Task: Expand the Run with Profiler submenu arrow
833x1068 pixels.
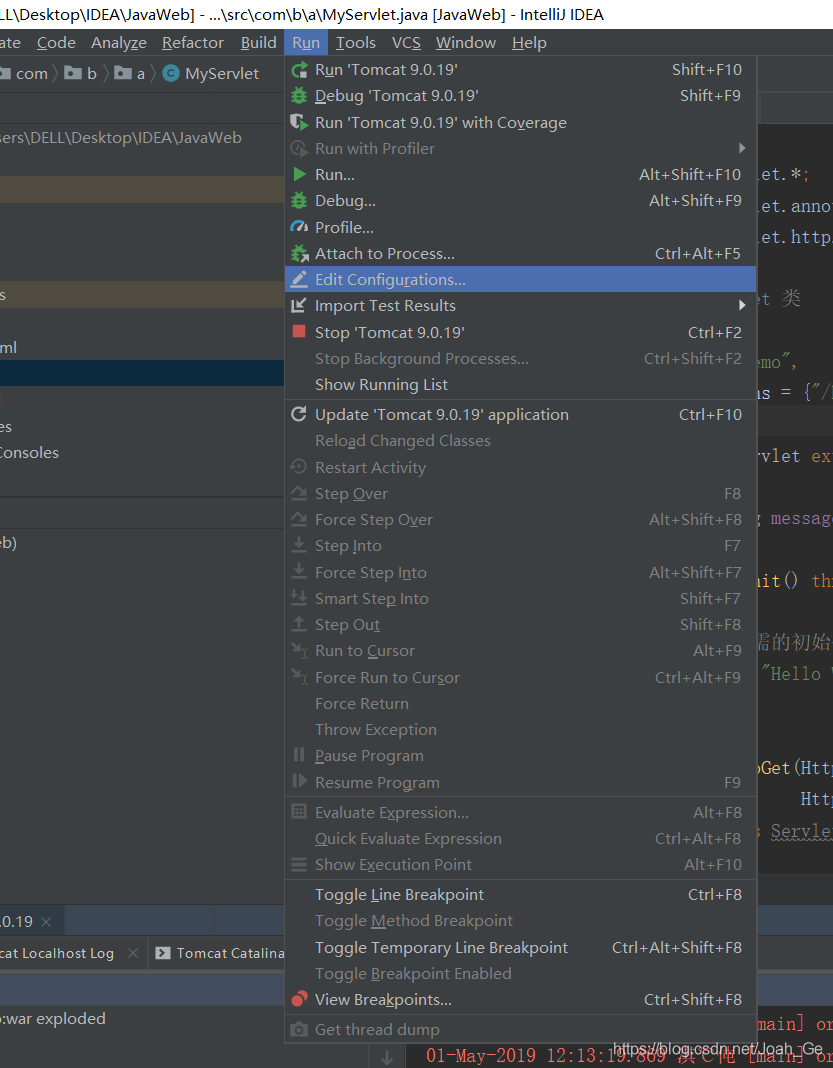Action: pyautogui.click(x=742, y=148)
